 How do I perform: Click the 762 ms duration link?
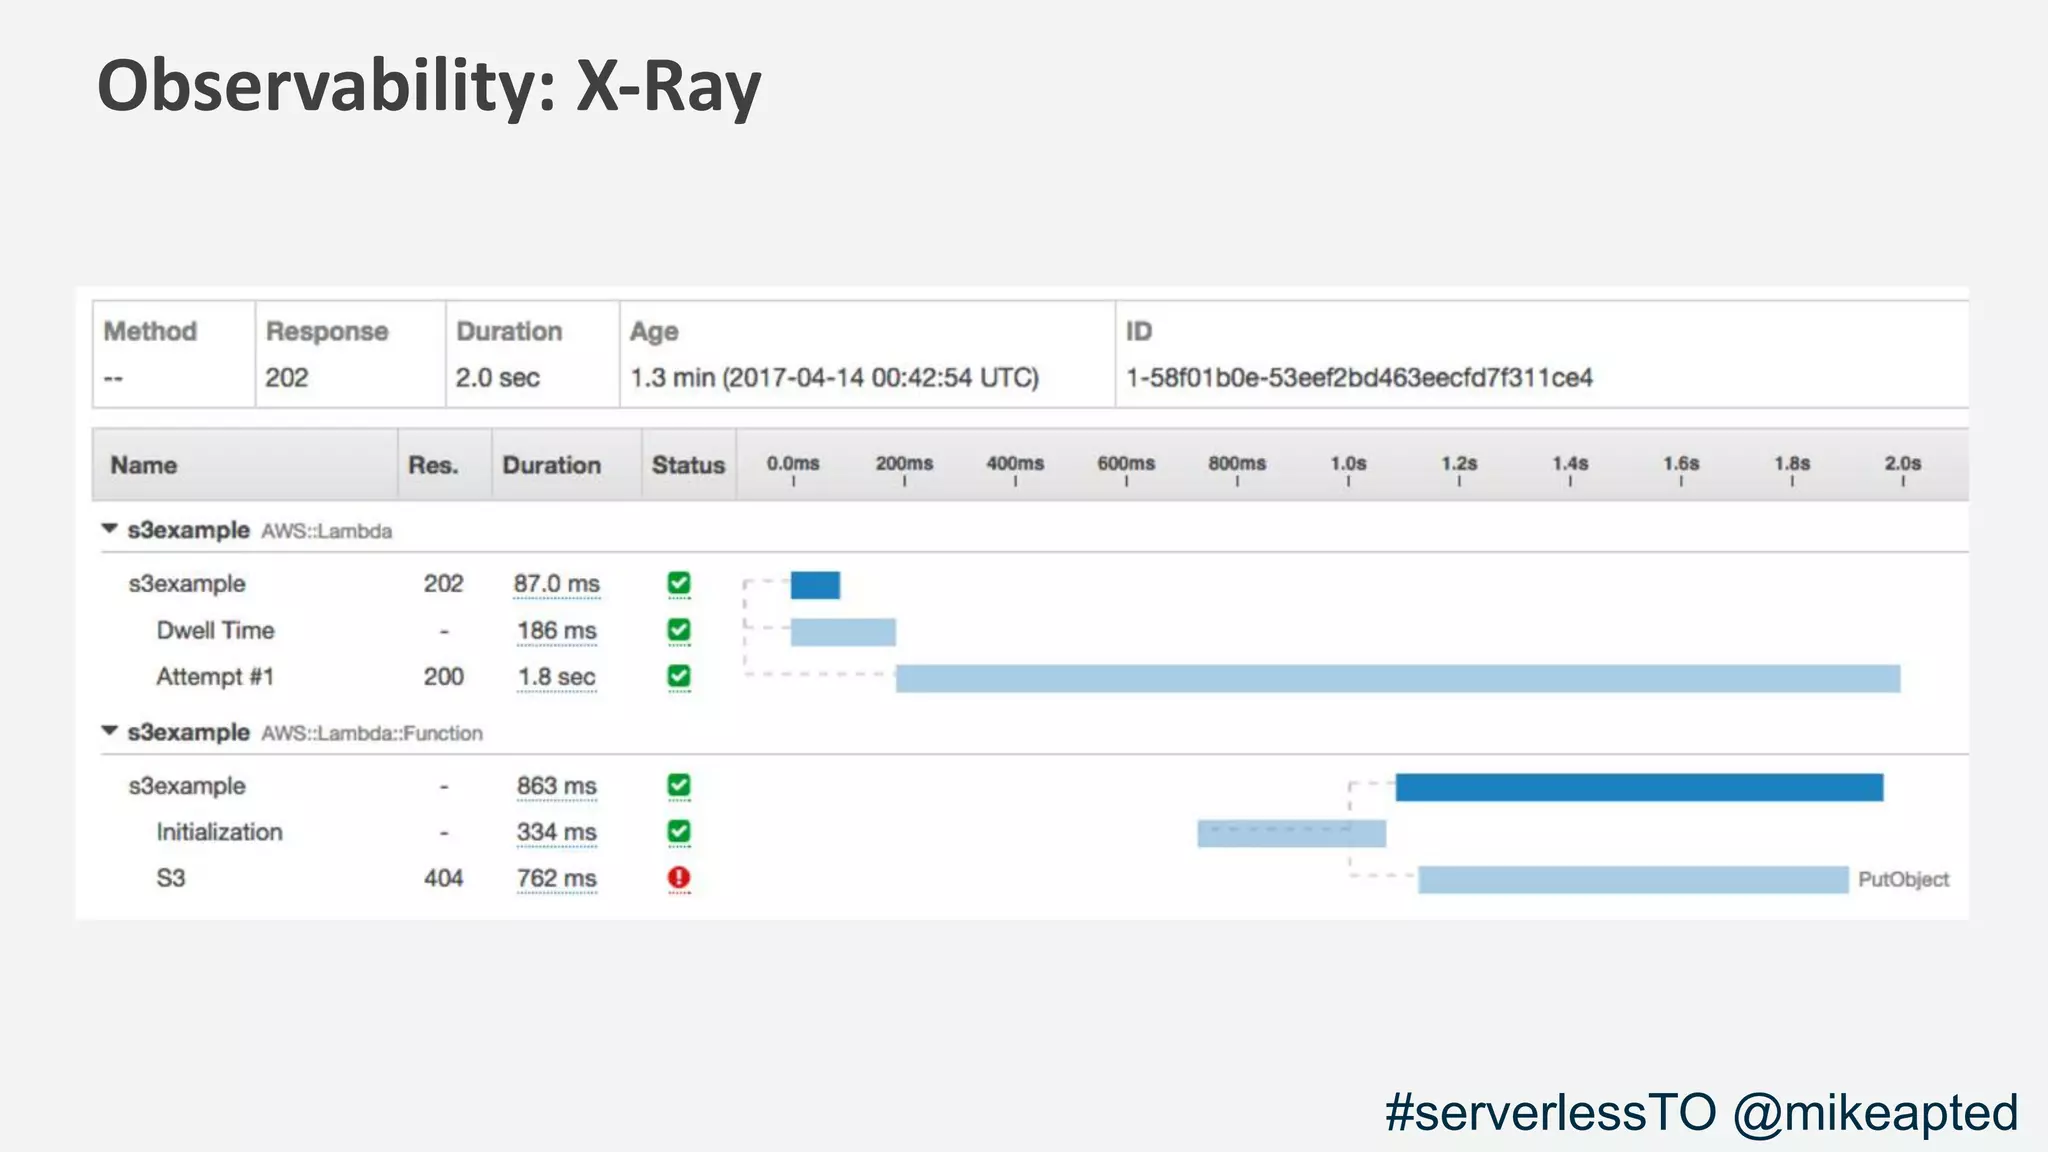pos(556,879)
